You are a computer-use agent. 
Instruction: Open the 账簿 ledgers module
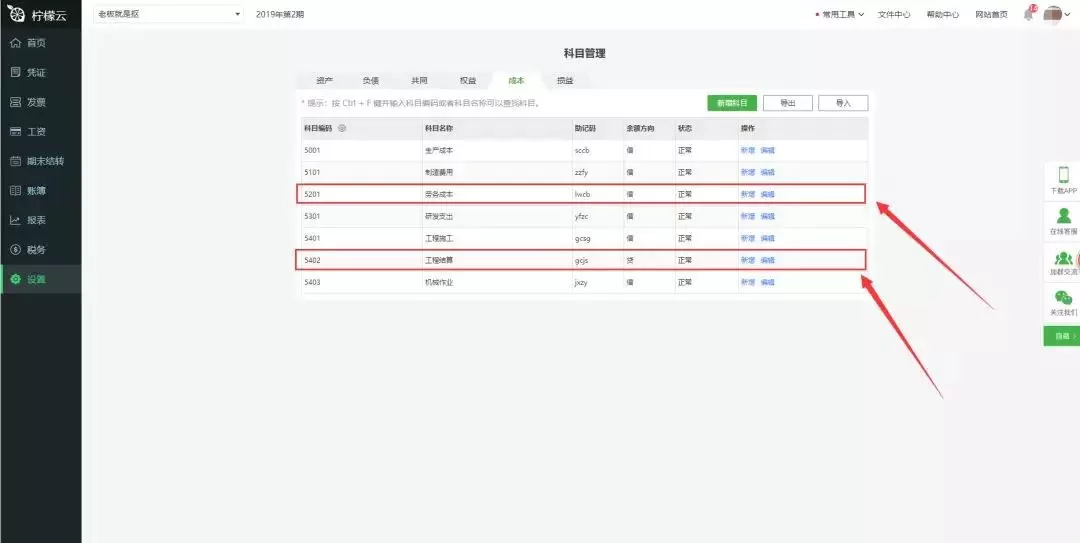[x=41, y=191]
